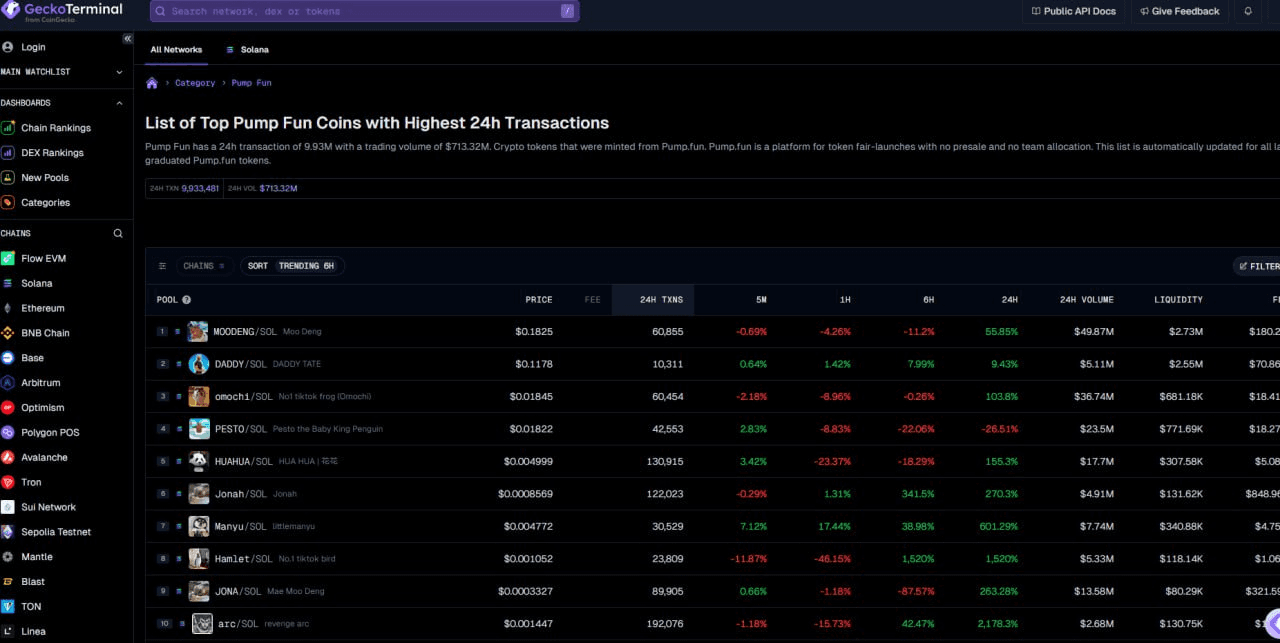This screenshot has width=1280, height=643.
Task: Sort the table by the 5M column
Action: click(x=762, y=300)
